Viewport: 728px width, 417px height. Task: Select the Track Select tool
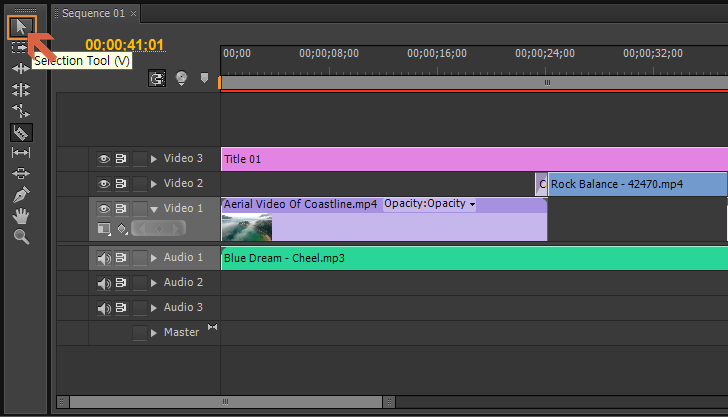(19, 47)
